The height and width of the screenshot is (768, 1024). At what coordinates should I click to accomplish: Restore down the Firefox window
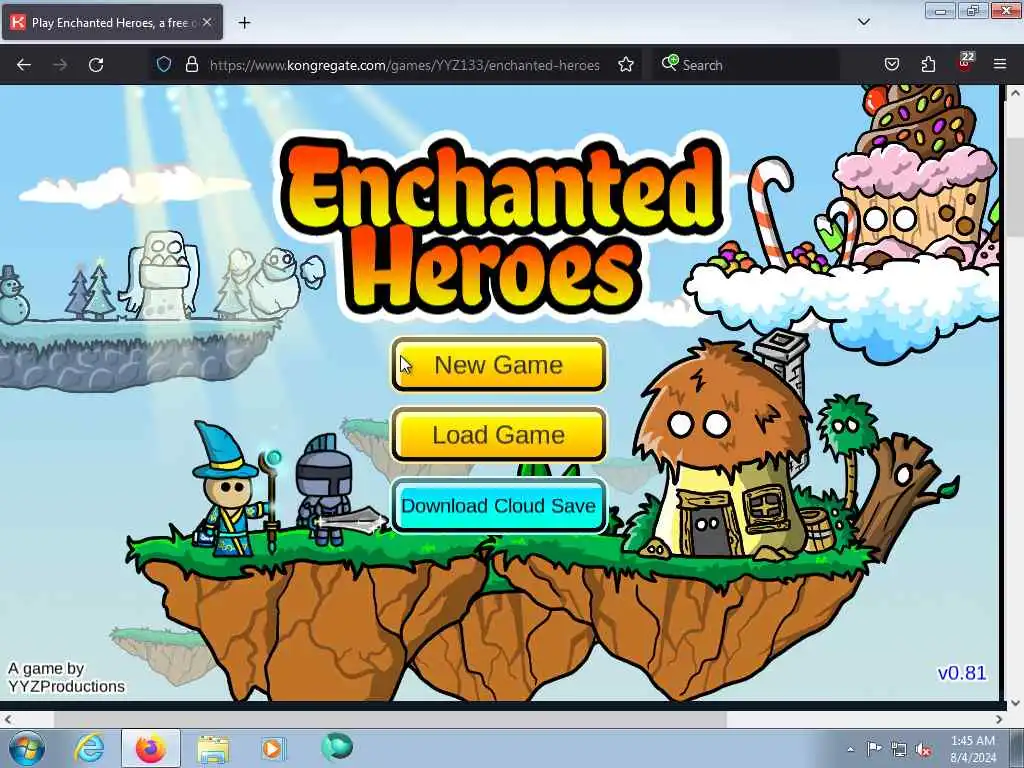(x=973, y=11)
